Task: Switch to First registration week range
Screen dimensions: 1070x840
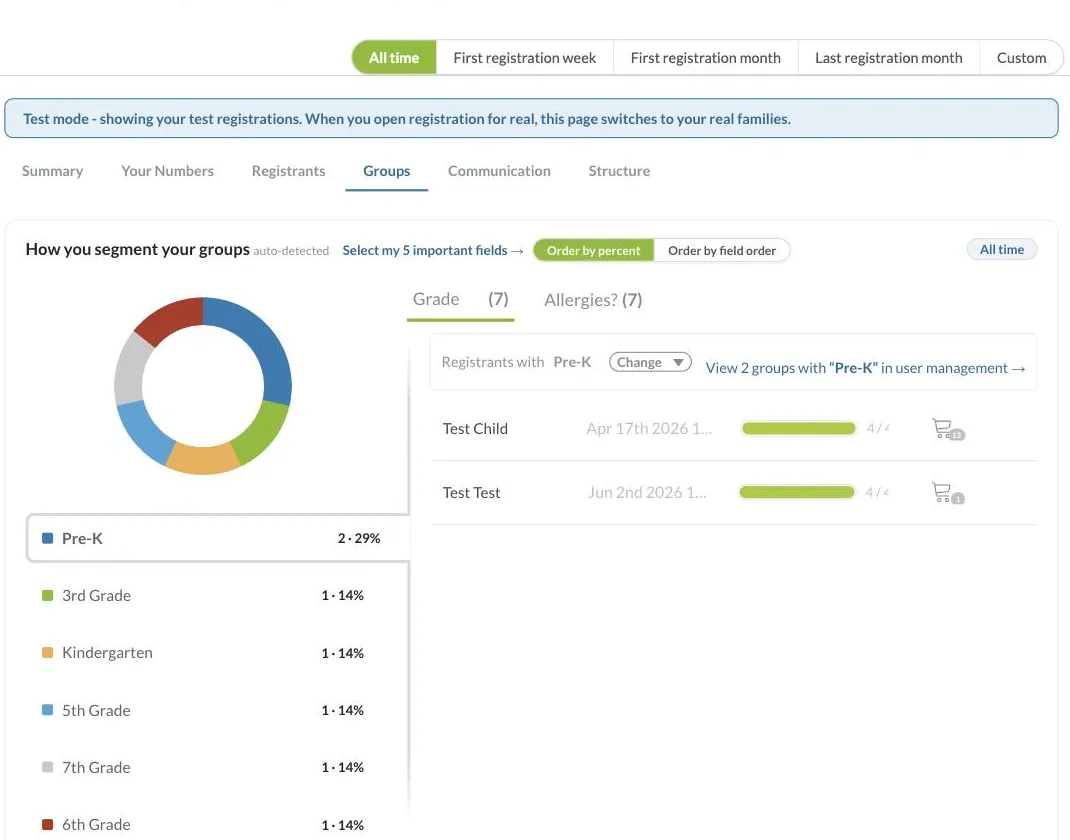Action: 524,58
